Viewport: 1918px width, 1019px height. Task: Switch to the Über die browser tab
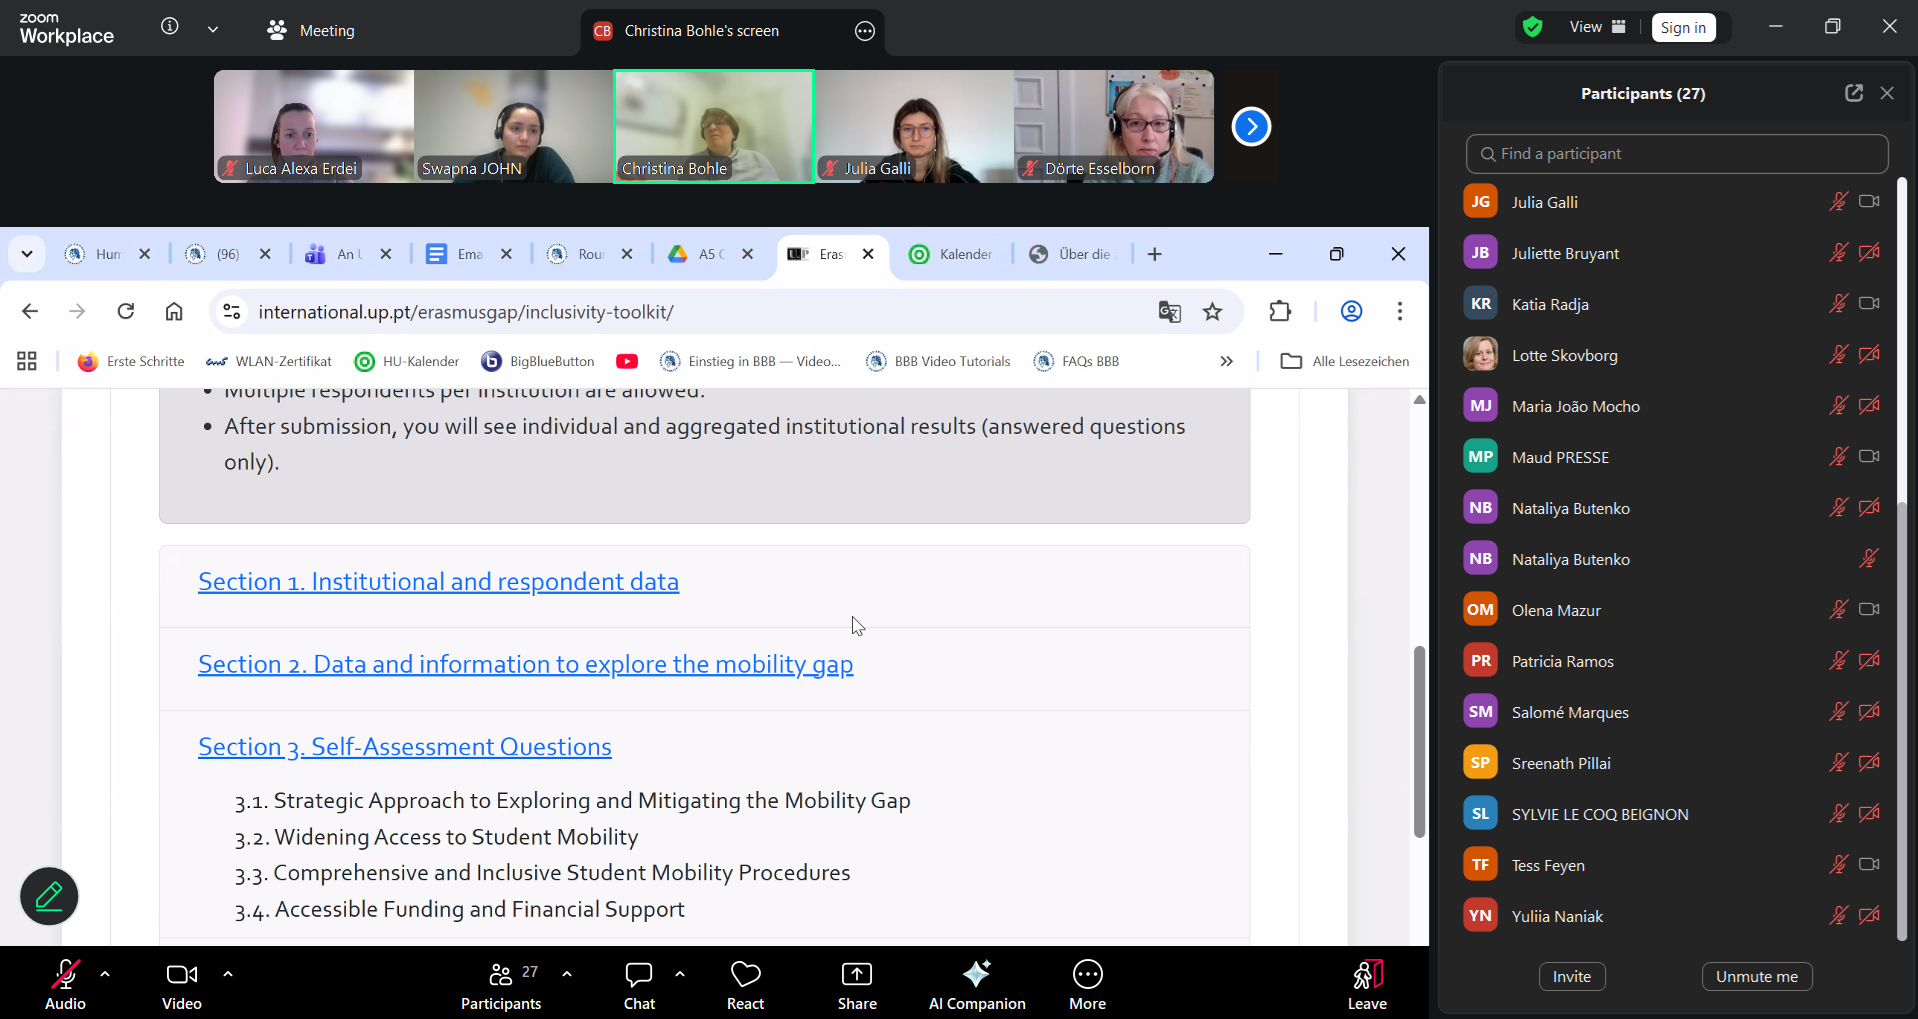(x=1073, y=254)
